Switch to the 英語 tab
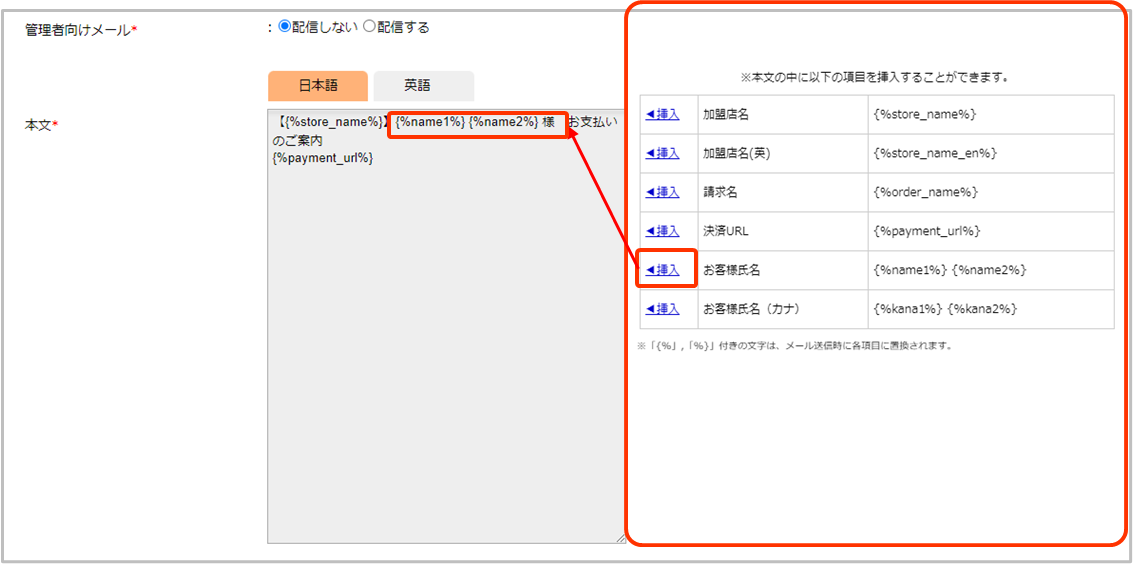This screenshot has height=564, width=1133. tap(423, 86)
